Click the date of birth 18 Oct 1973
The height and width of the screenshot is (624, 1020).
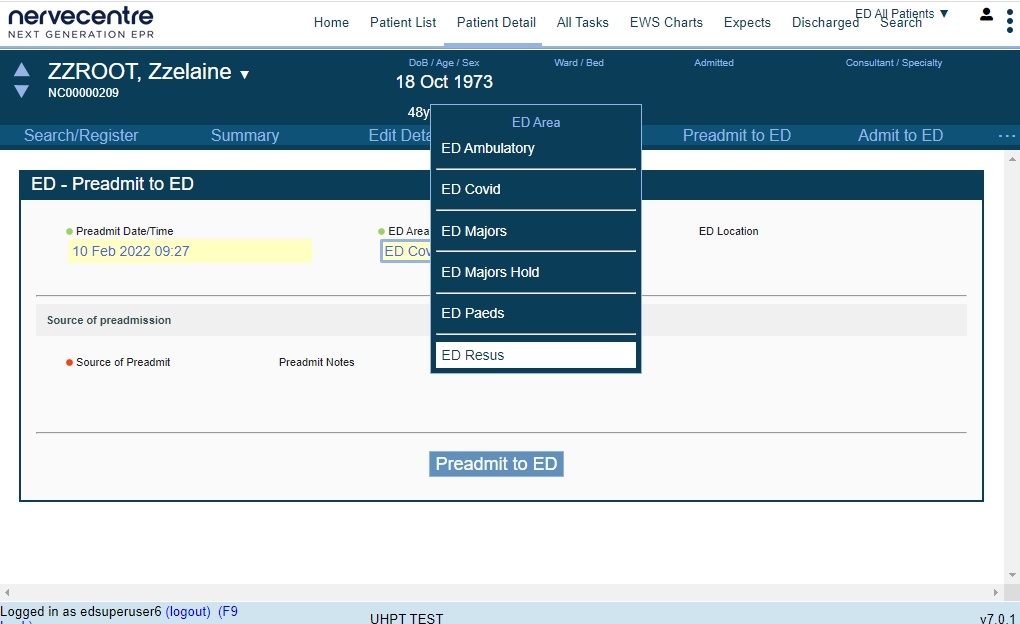click(444, 82)
